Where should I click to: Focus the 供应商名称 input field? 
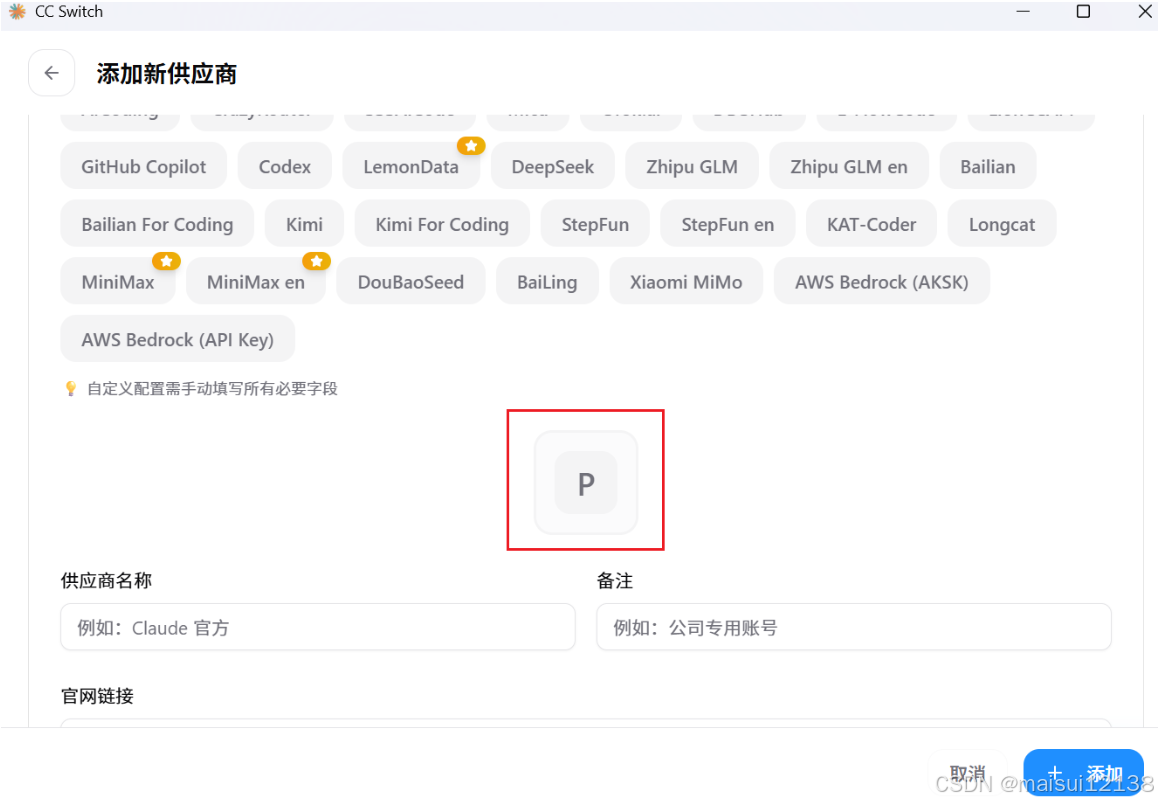(318, 627)
